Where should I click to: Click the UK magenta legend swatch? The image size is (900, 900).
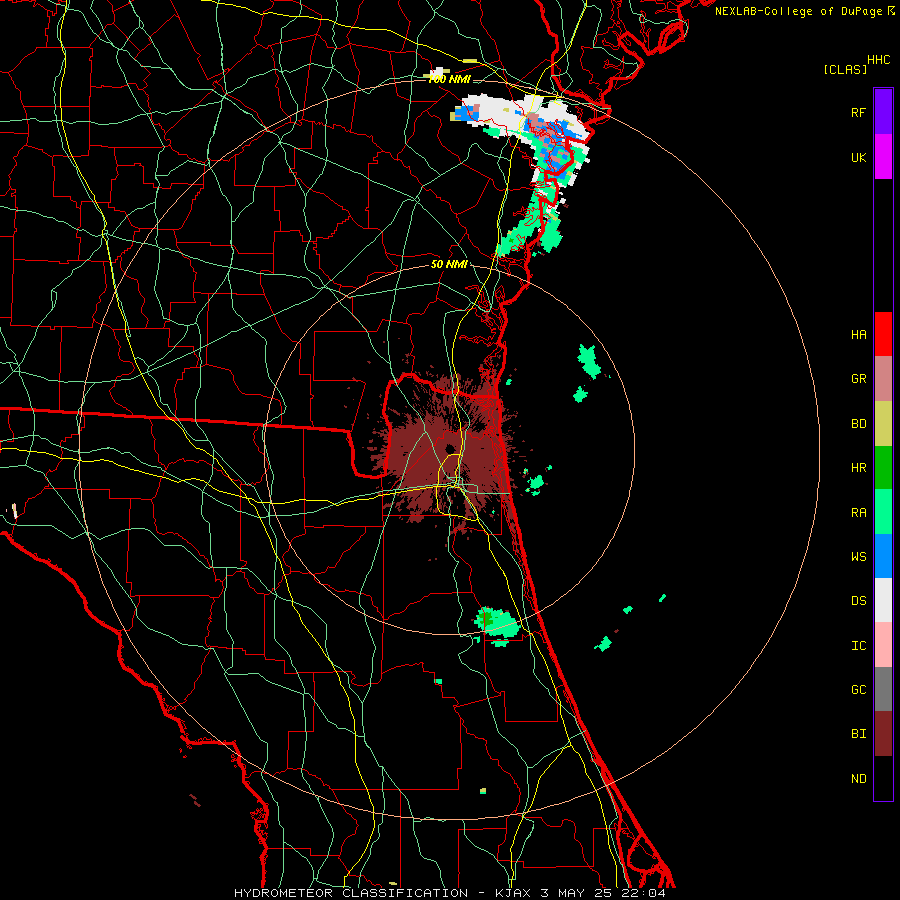pyautogui.click(x=883, y=157)
